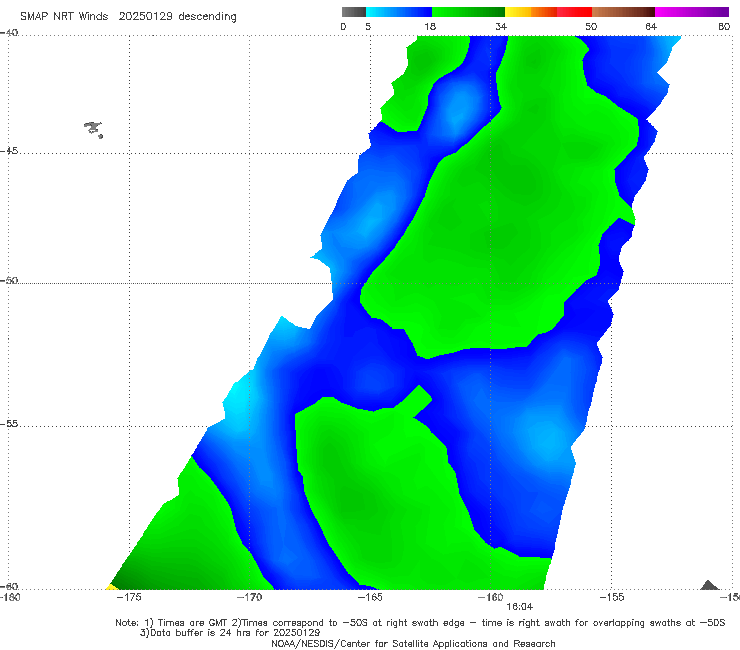Click the swath time label '16:04'
This screenshot has width=740, height=650.
[x=520, y=607]
